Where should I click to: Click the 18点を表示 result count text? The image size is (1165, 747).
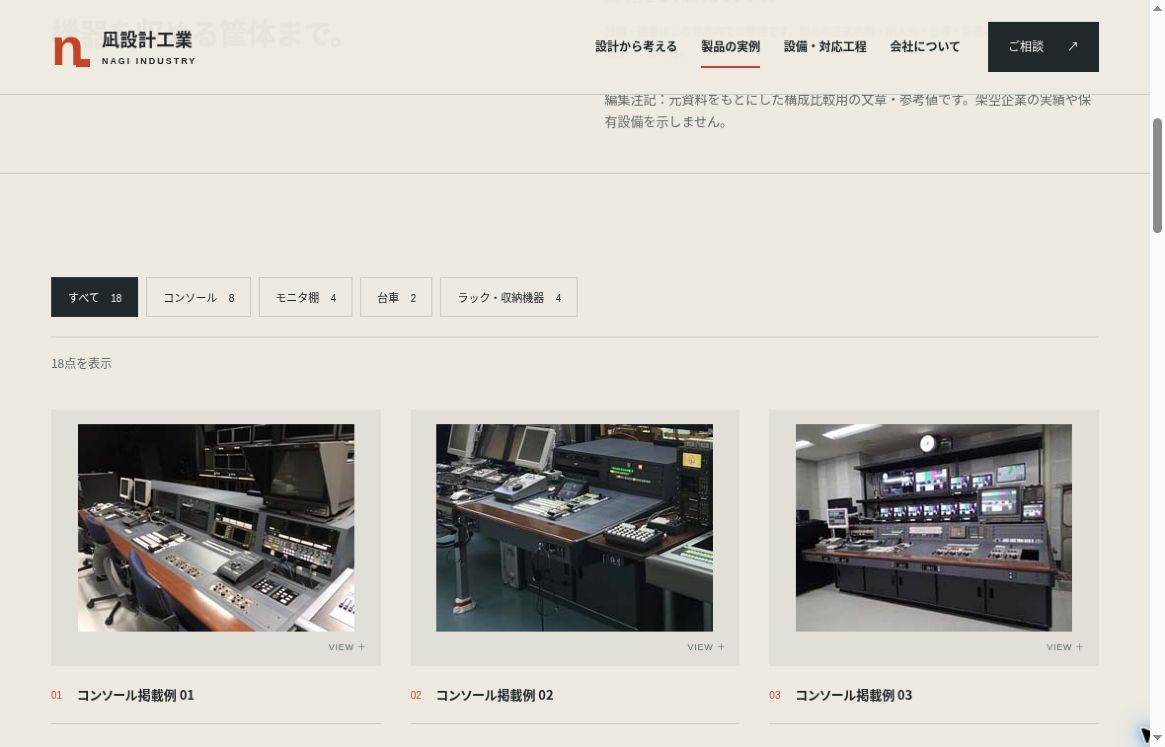point(82,363)
